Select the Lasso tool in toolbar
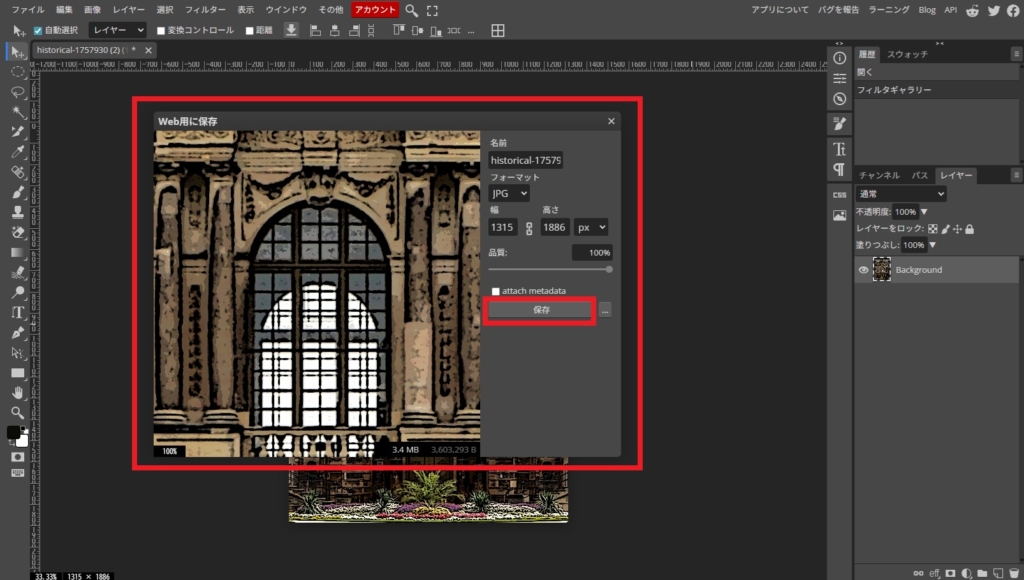The height and width of the screenshot is (580, 1024). tap(17, 91)
